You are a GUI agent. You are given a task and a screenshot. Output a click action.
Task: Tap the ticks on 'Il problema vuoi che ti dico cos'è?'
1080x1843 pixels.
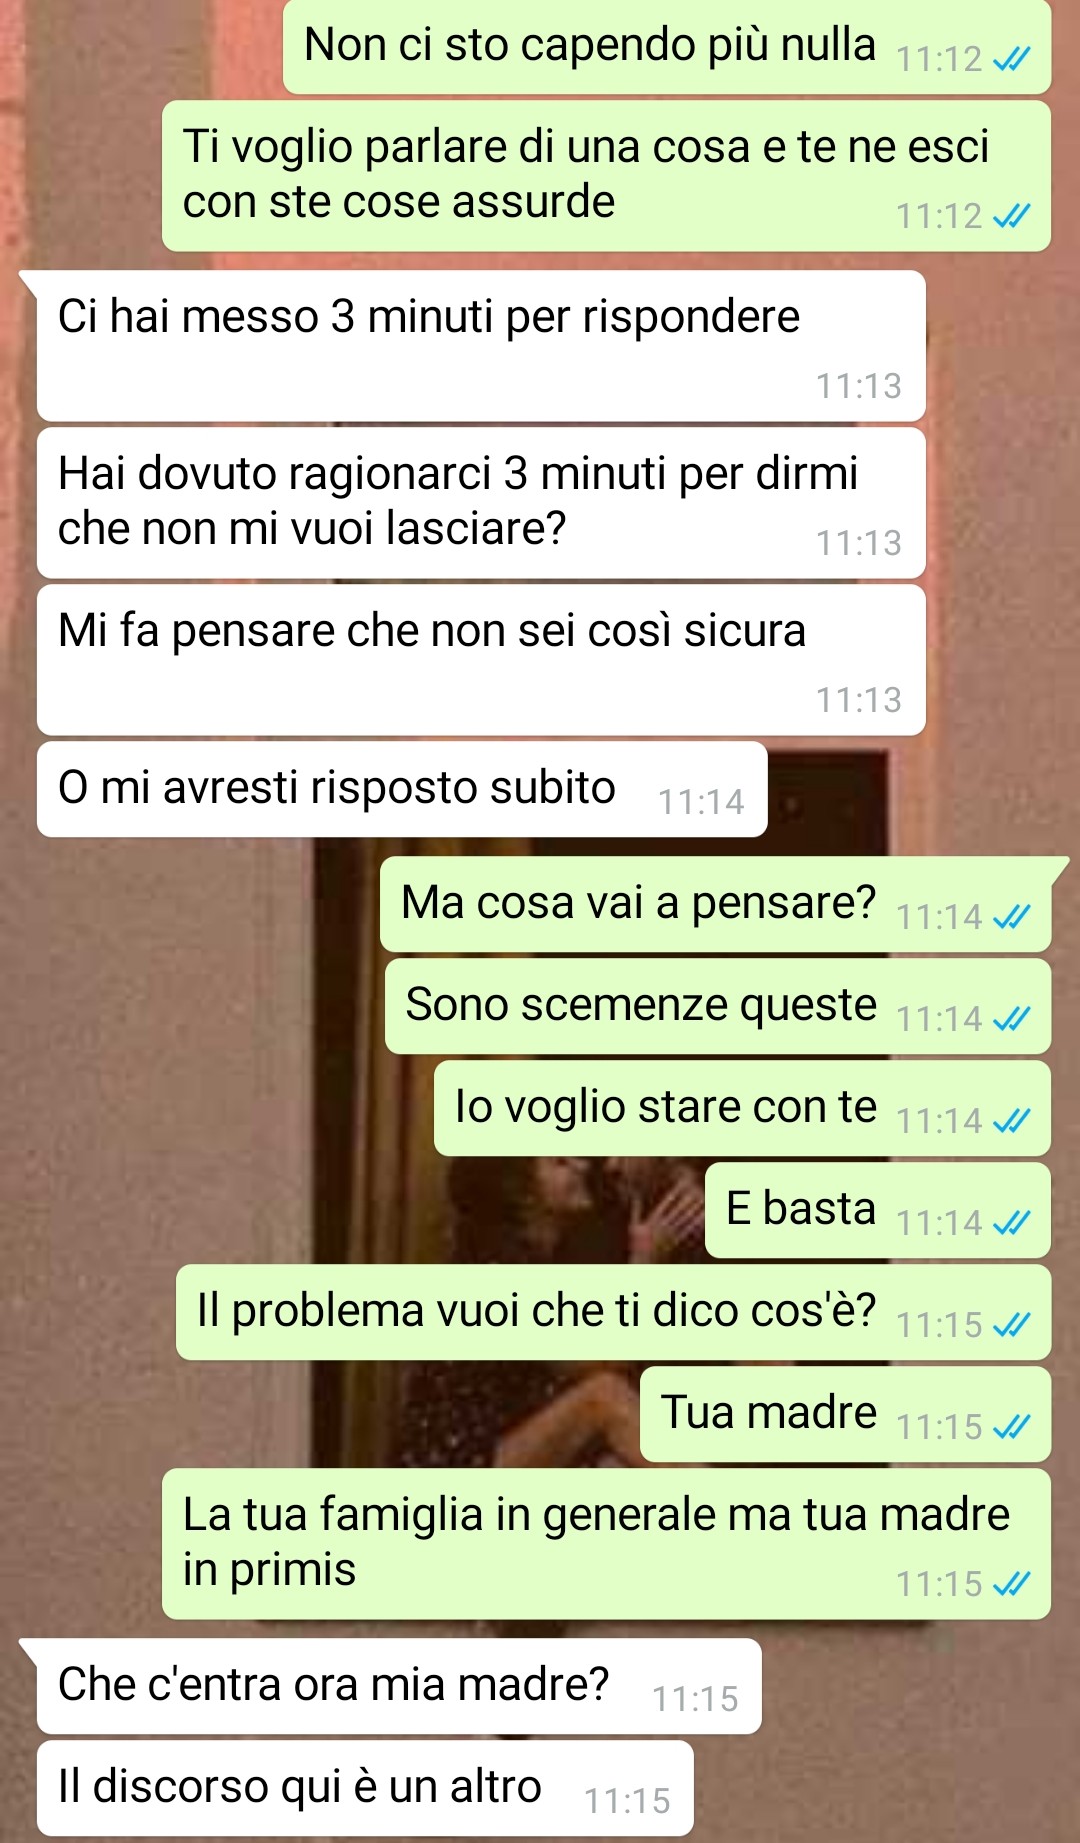click(1011, 1325)
